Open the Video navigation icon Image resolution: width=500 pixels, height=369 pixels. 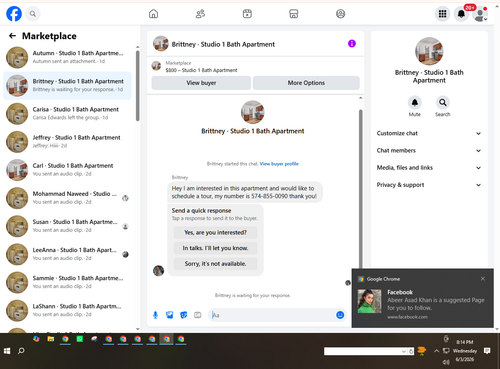(x=247, y=14)
